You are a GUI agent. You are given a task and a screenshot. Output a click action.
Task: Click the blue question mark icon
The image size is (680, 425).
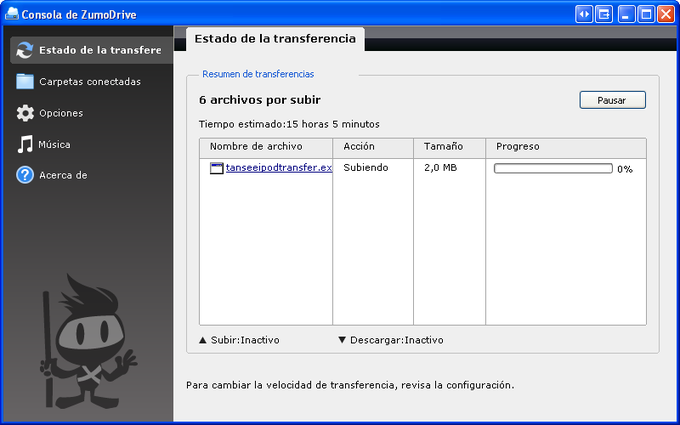(x=25, y=175)
